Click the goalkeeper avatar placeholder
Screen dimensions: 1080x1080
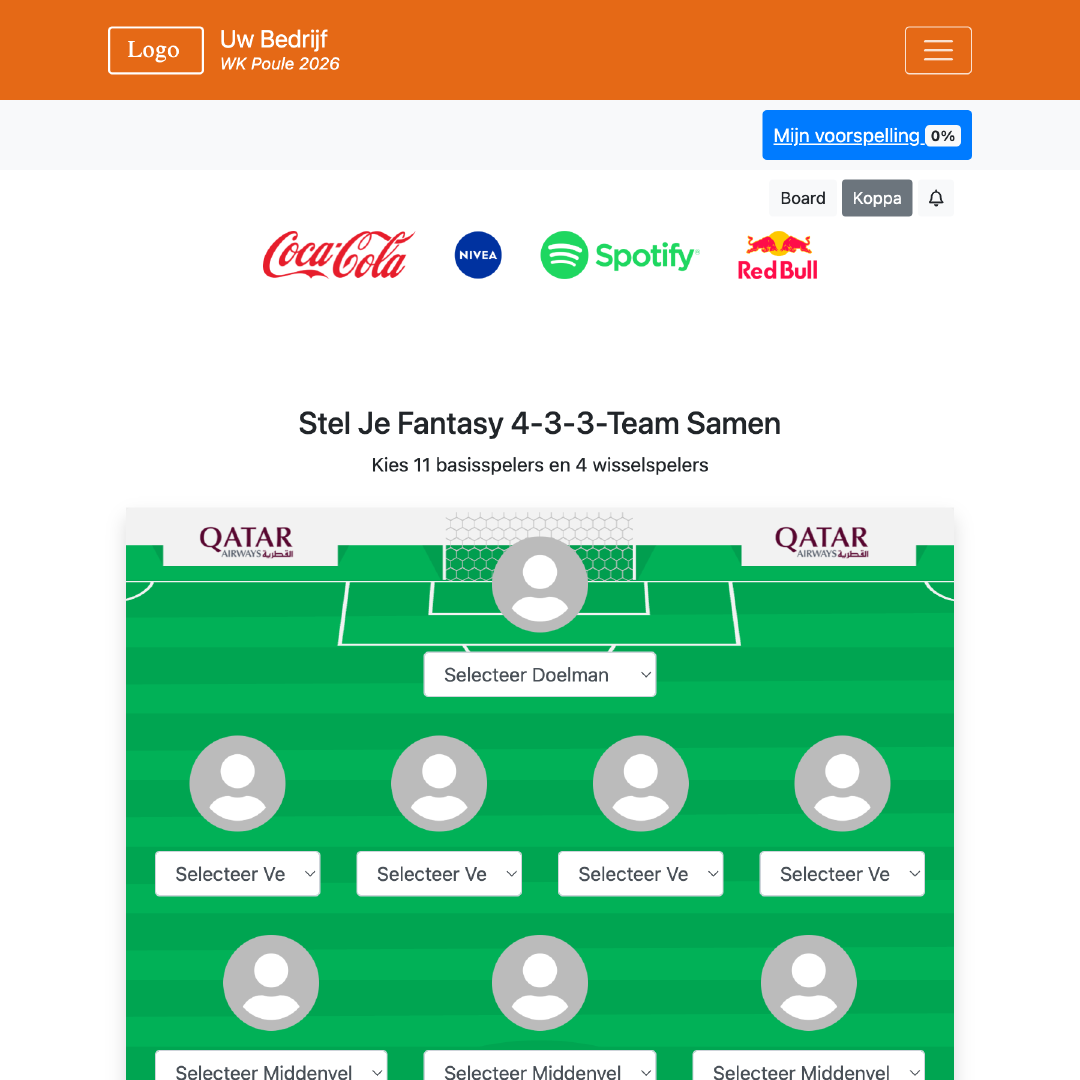[540, 583]
